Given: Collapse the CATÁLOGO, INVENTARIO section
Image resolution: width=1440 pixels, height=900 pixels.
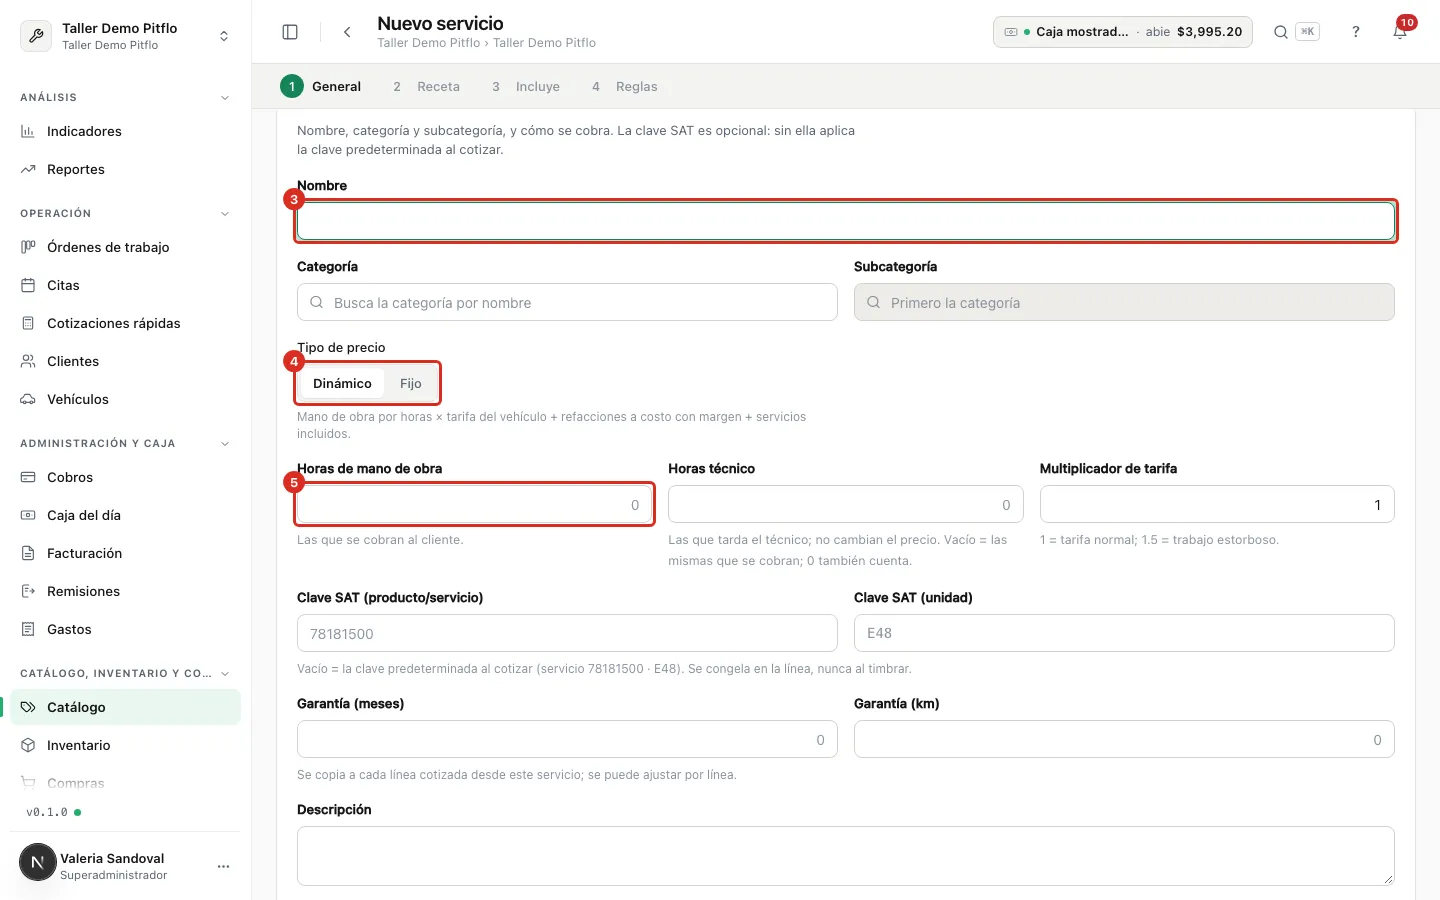Looking at the screenshot, I should click(225, 674).
